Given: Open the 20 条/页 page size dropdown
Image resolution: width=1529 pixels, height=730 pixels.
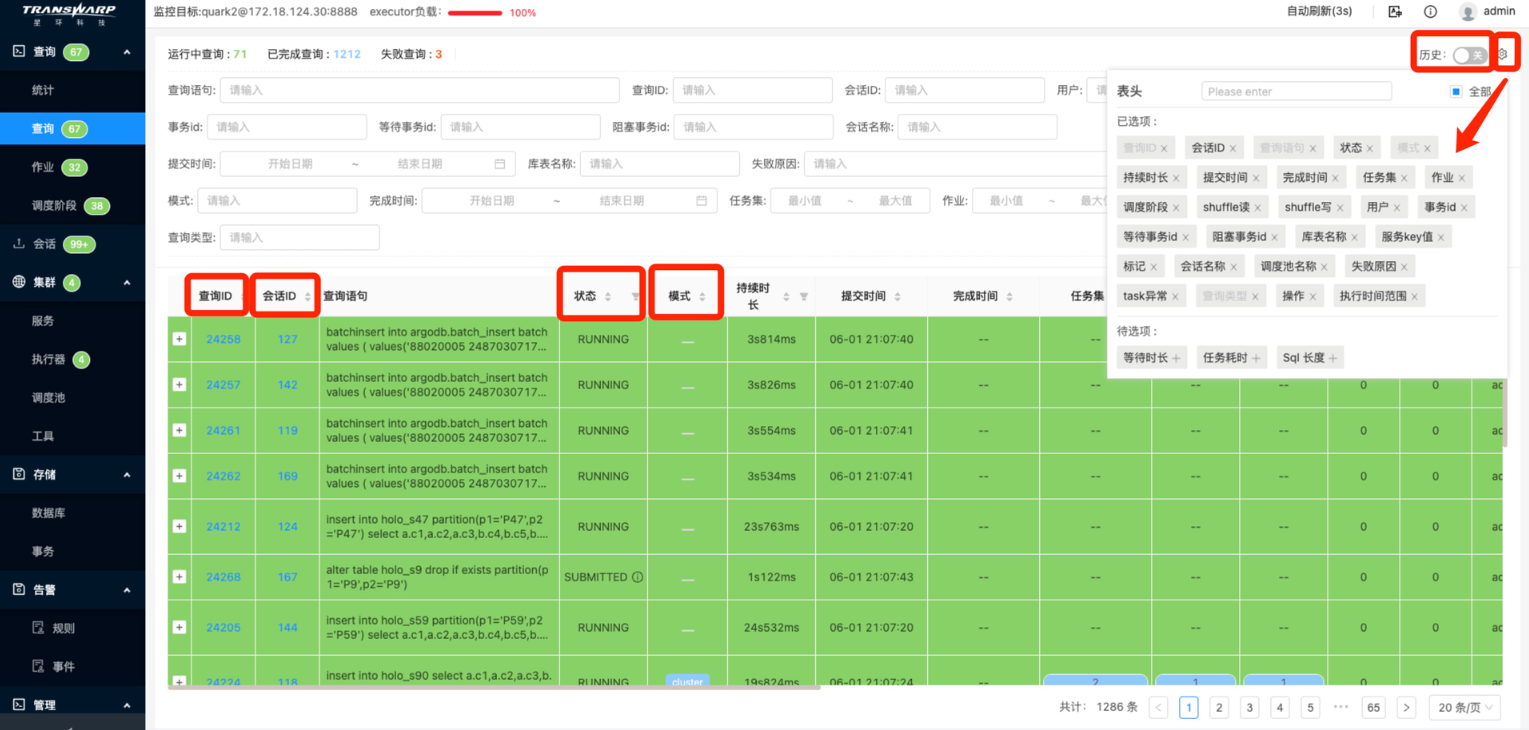Looking at the screenshot, I should click(x=1465, y=707).
